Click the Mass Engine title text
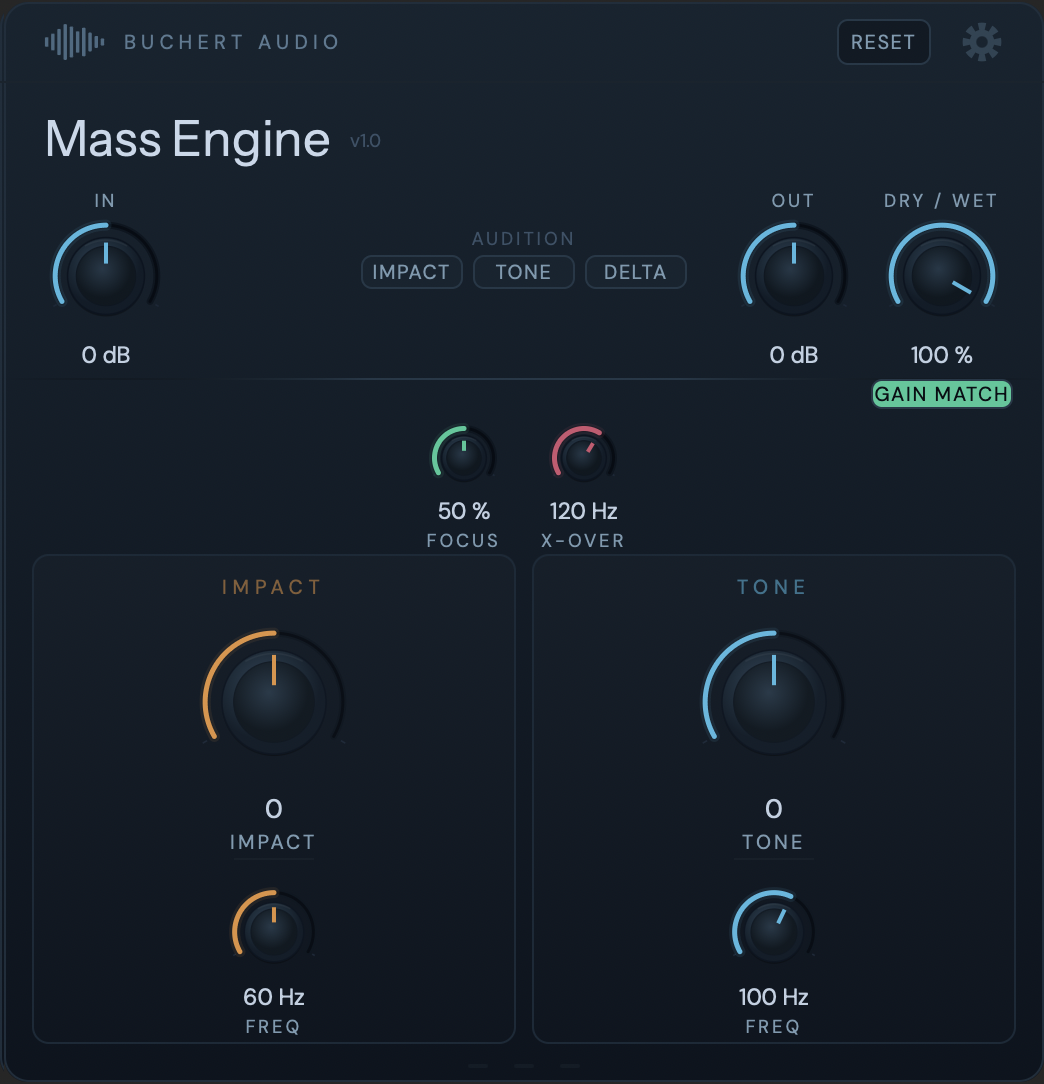Viewport: 1044px width, 1084px height. [x=186, y=139]
